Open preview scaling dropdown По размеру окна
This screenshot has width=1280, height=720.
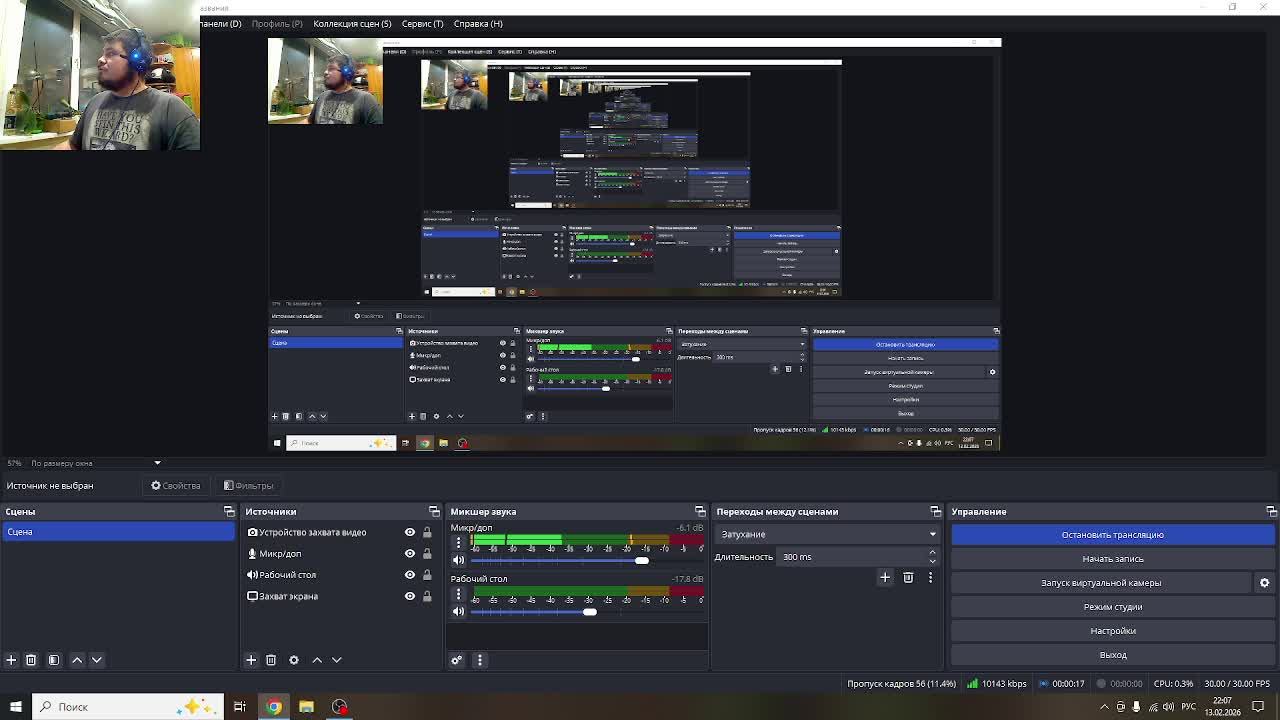coord(94,463)
